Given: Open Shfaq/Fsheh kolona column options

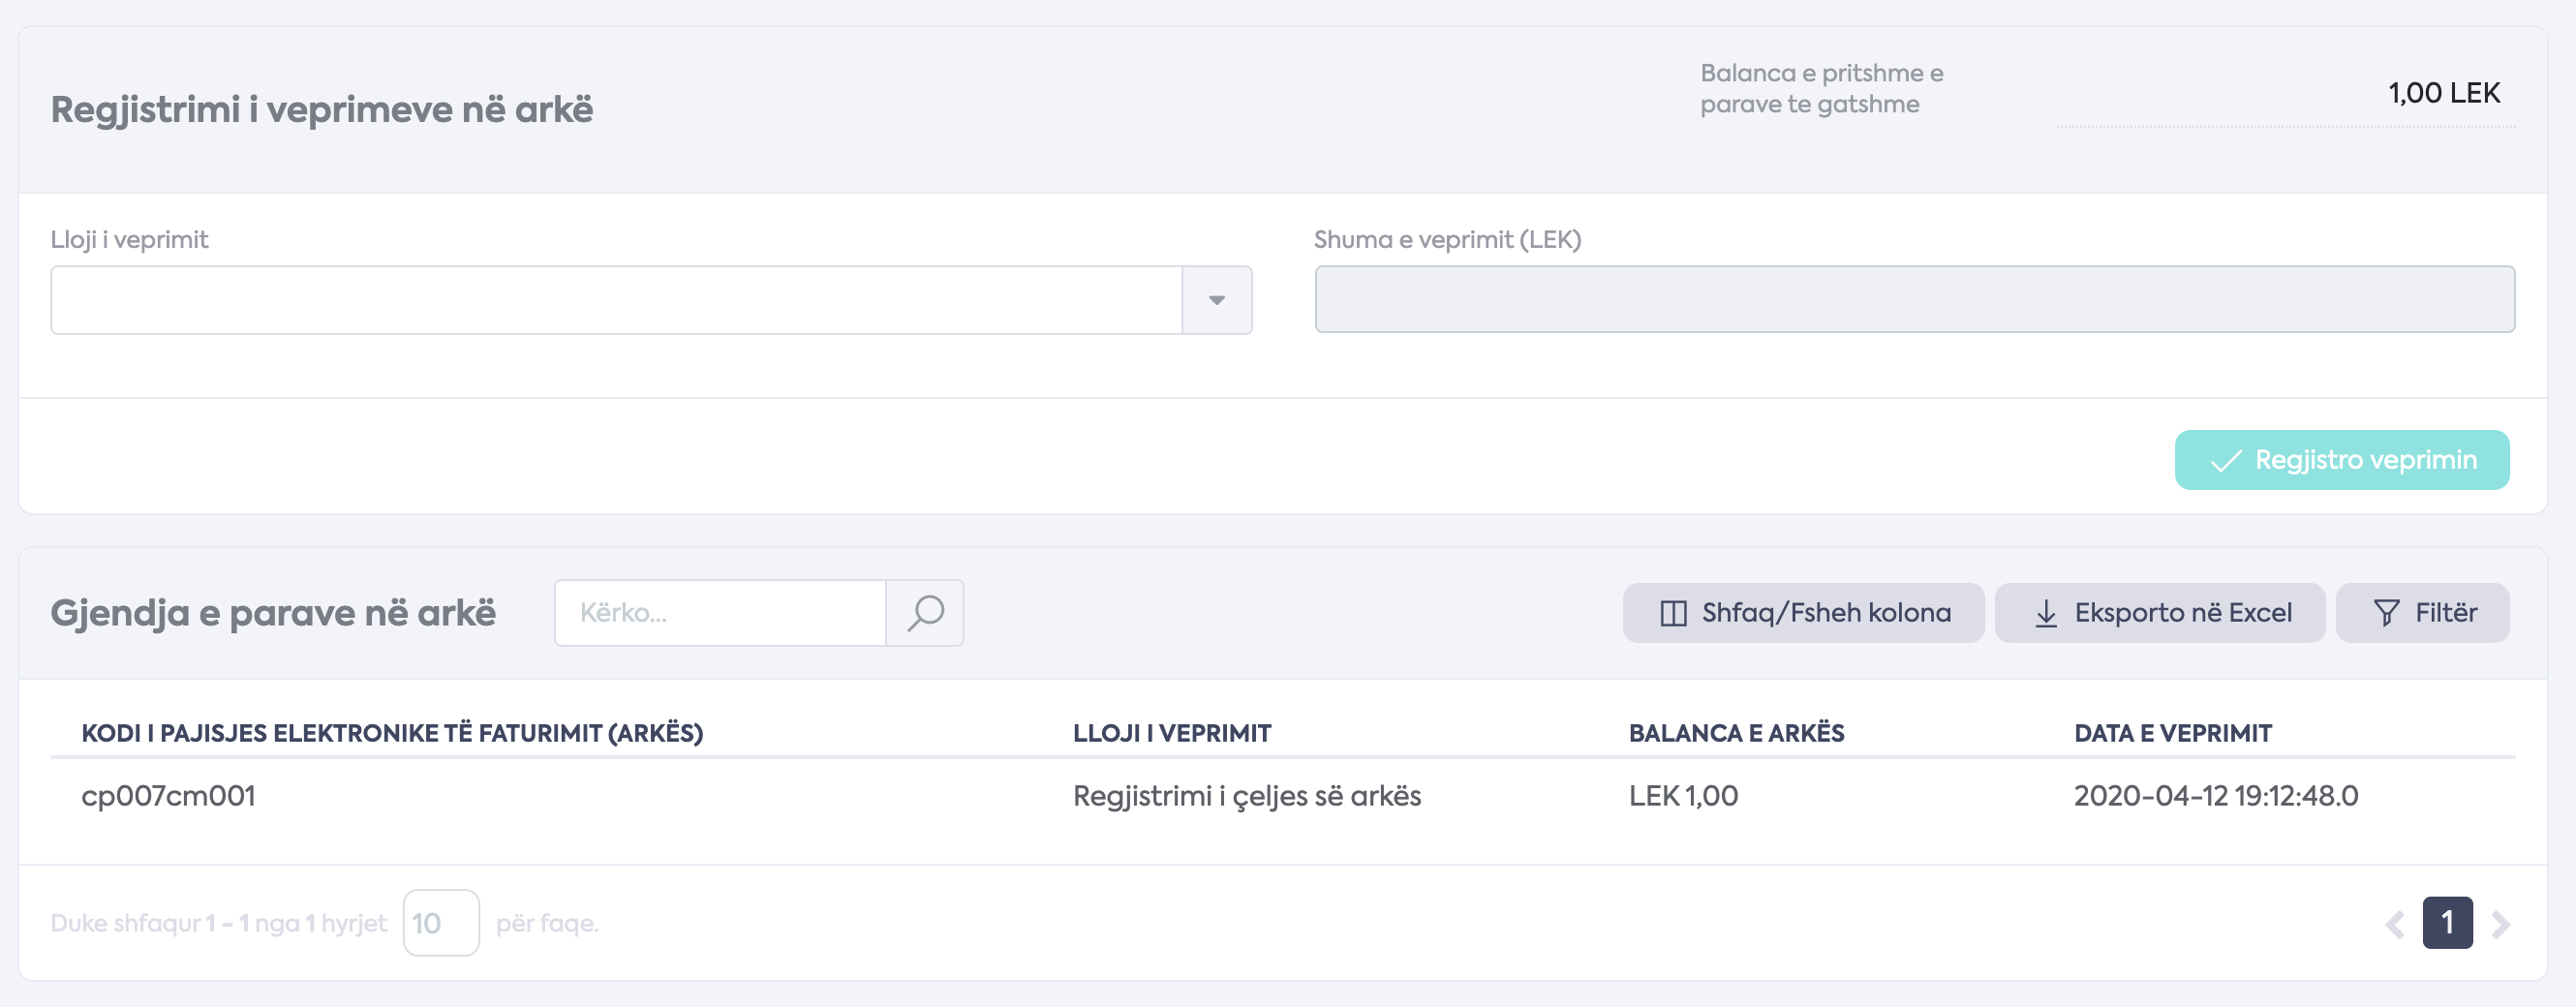Looking at the screenshot, I should [1803, 613].
